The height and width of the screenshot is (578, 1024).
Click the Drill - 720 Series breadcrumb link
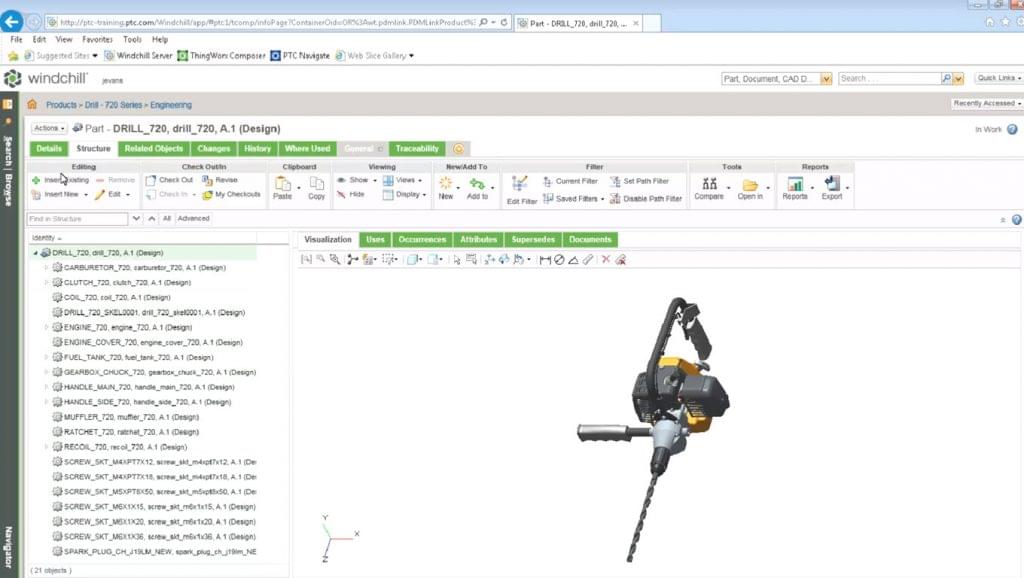pyautogui.click(x=113, y=104)
